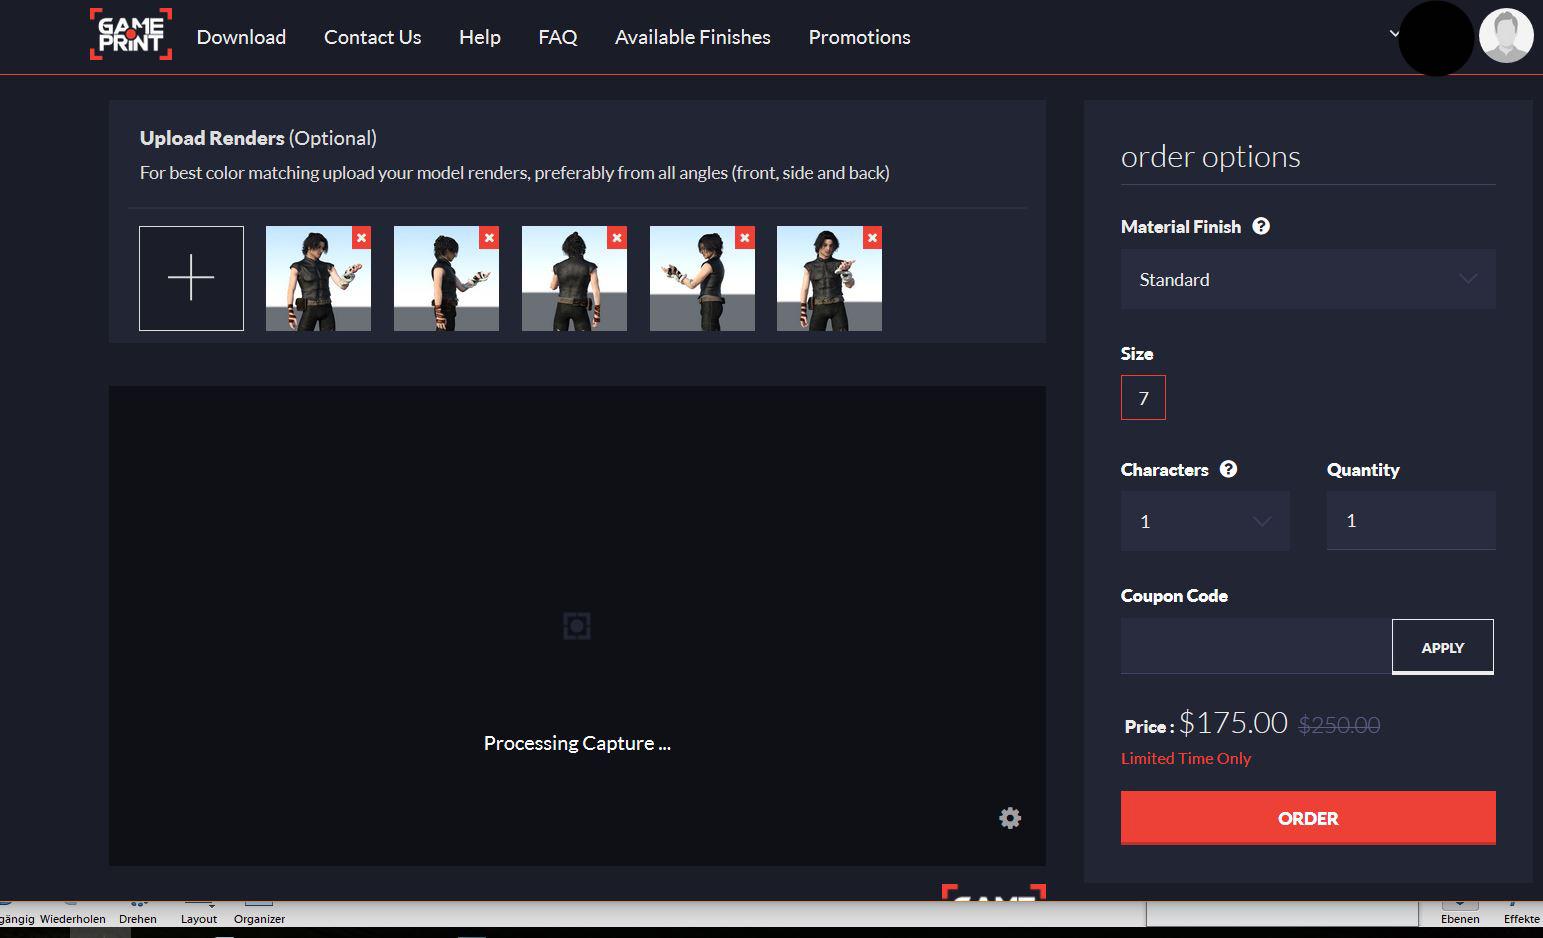
Task: Click the Wiederholen button in background app
Action: tap(73, 919)
